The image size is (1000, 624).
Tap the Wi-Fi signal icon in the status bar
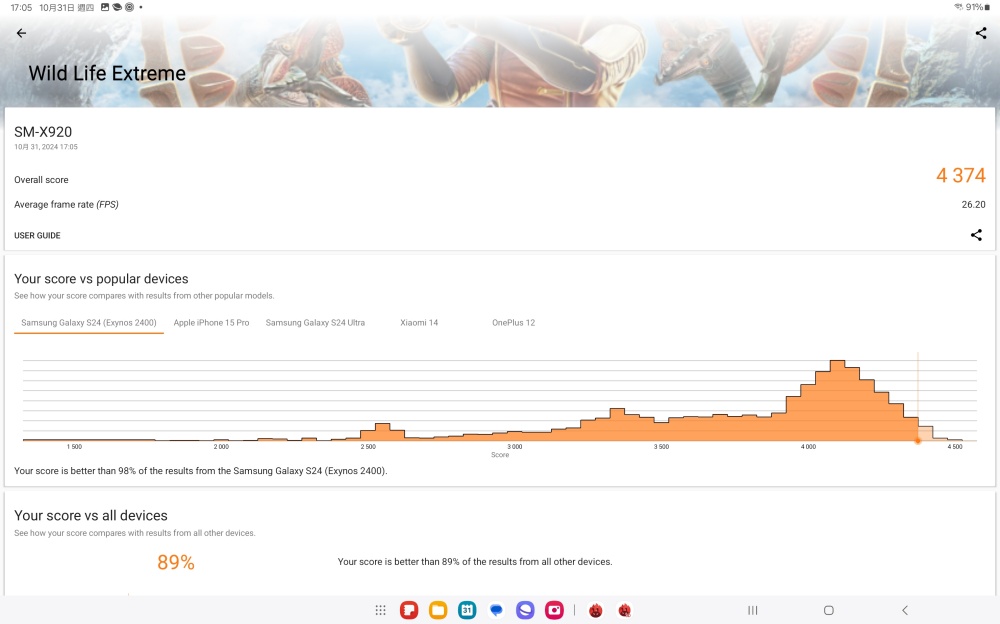click(958, 7)
